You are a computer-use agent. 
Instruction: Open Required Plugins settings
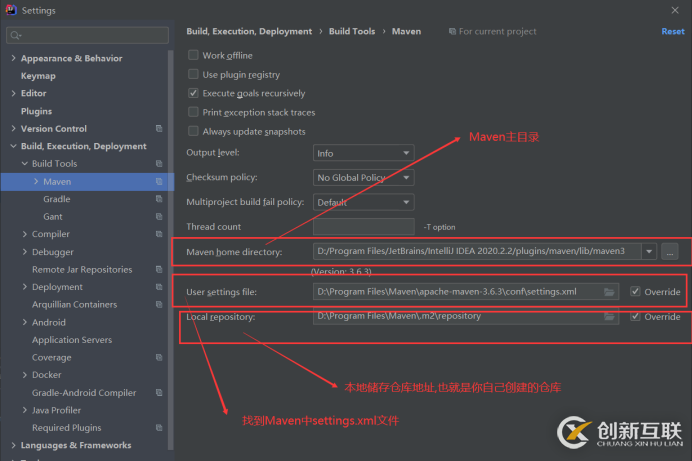[x=67, y=427]
